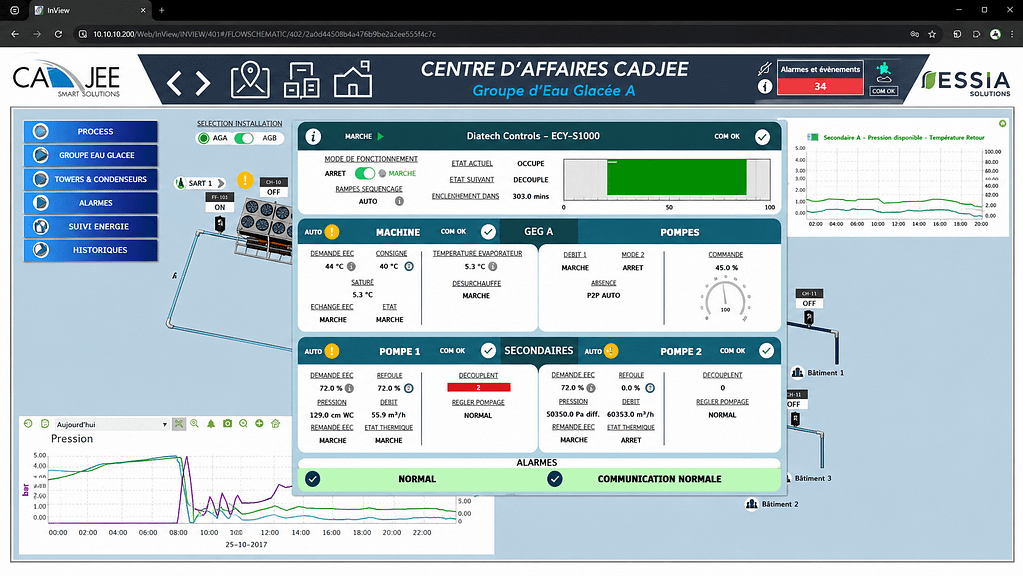Click the Bâtiment 1 building icon
The image size is (1023, 576).
pos(797,372)
